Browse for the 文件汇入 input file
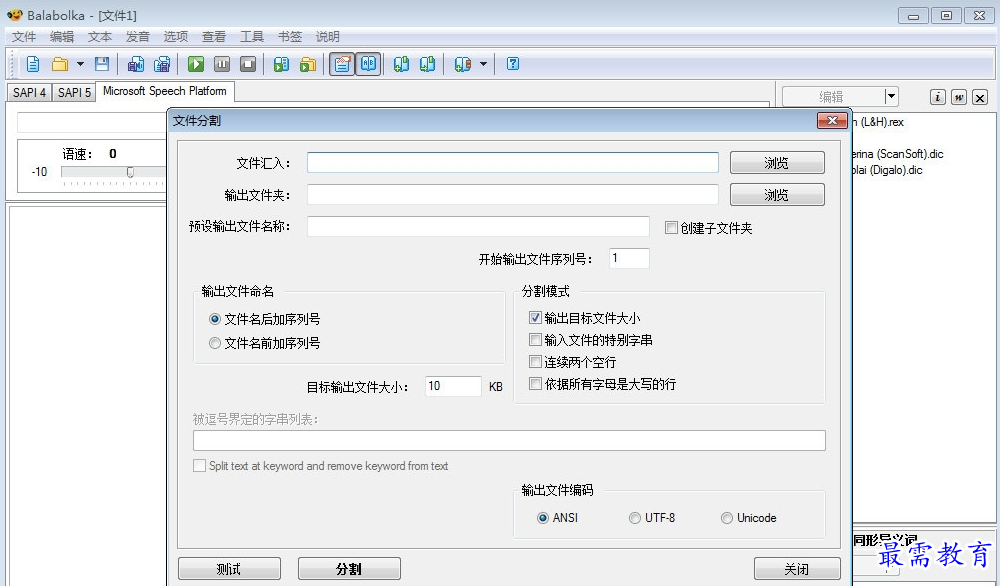The height and width of the screenshot is (586, 1000). click(x=777, y=163)
